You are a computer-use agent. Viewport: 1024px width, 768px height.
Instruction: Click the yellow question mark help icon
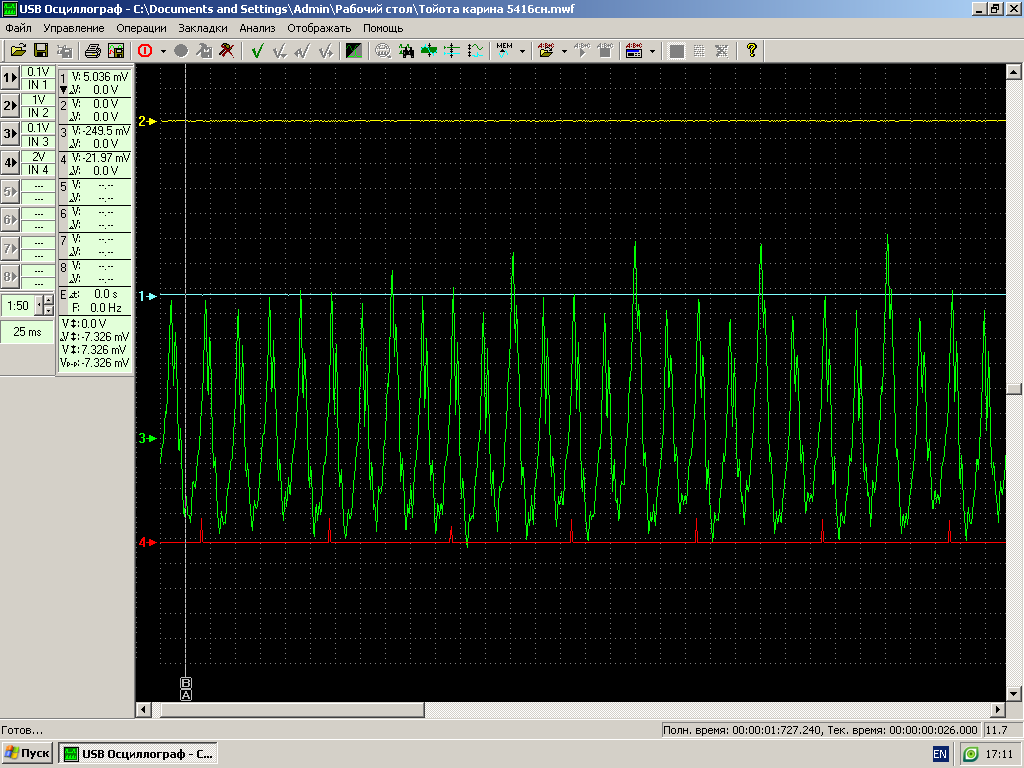click(751, 50)
